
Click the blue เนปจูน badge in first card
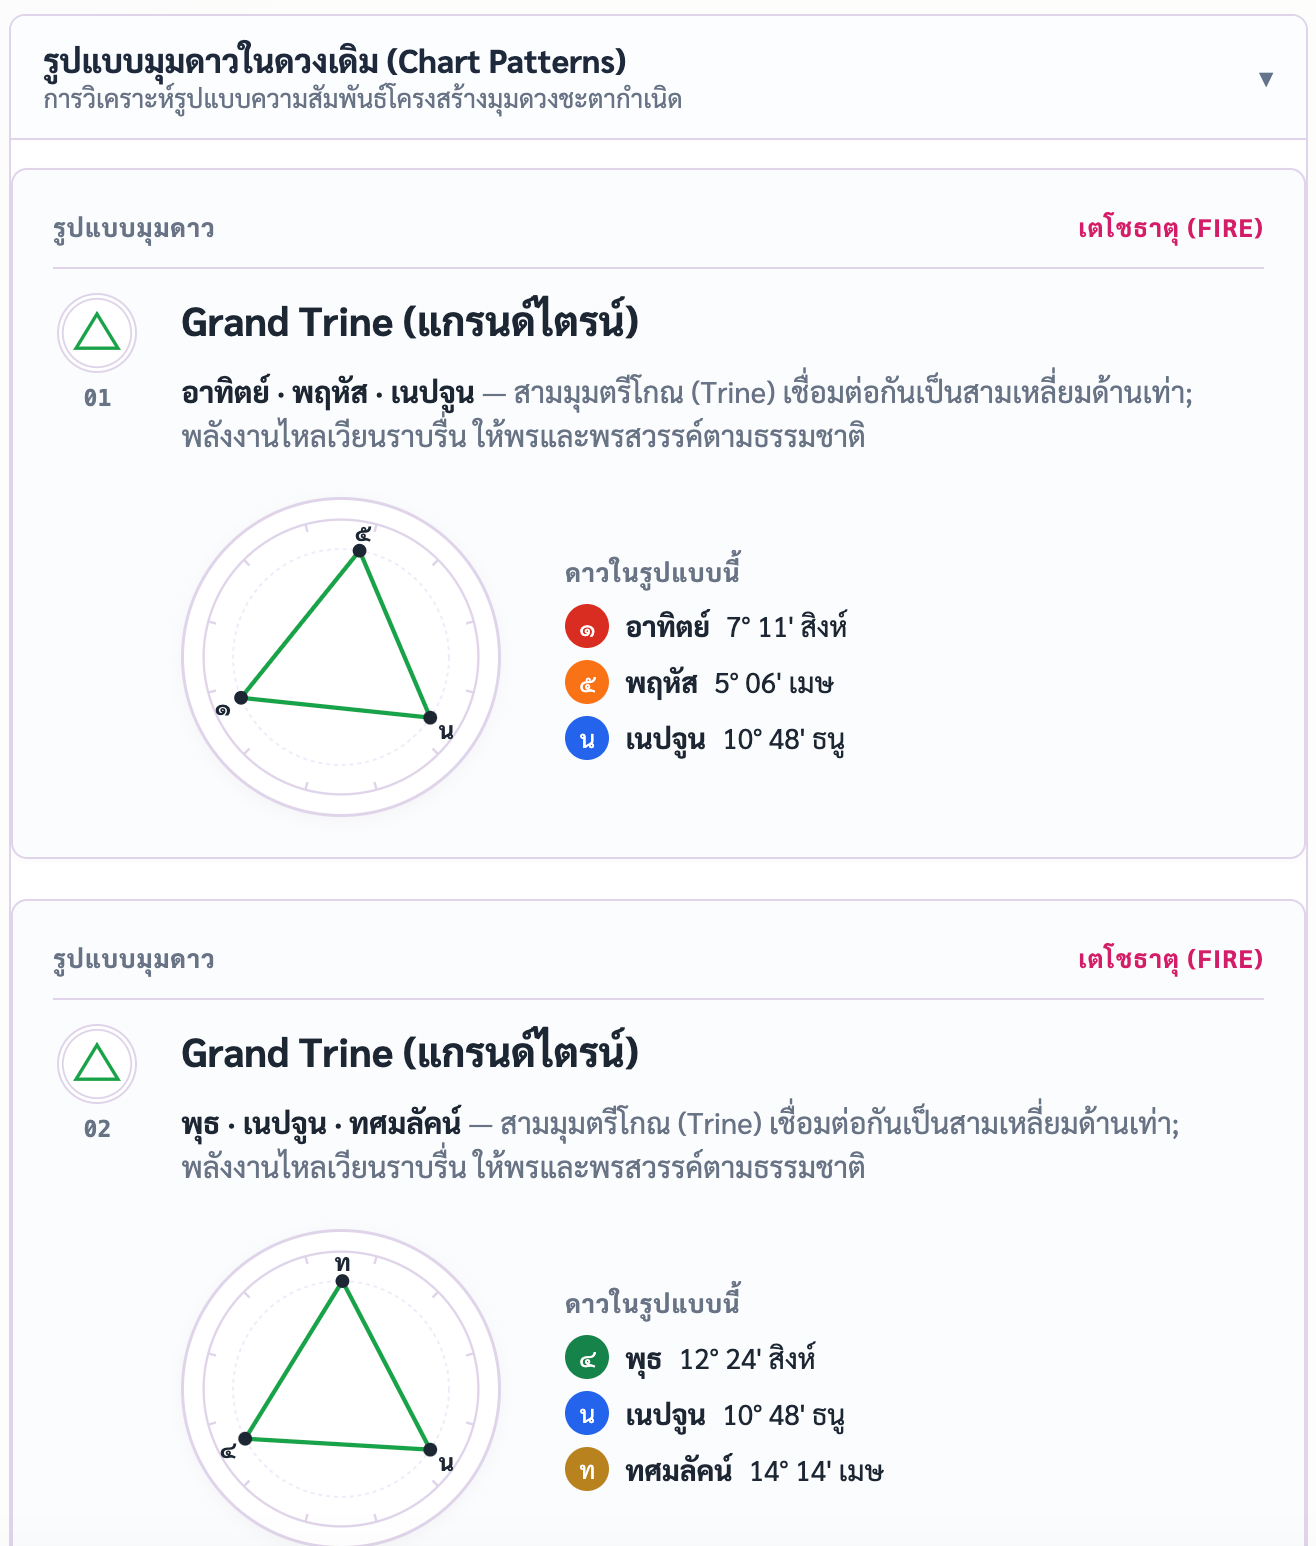[x=587, y=739]
